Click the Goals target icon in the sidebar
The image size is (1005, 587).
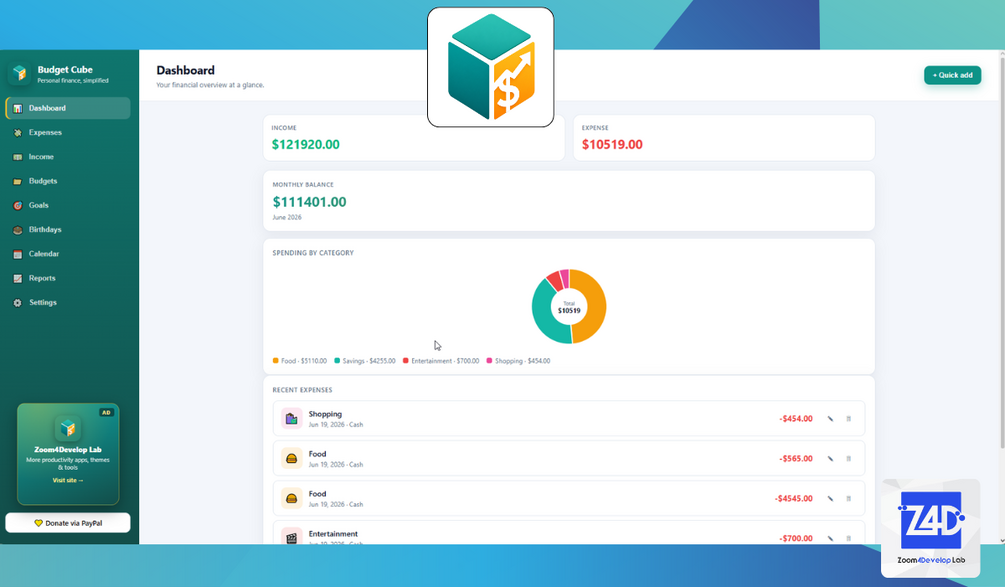click(18, 206)
